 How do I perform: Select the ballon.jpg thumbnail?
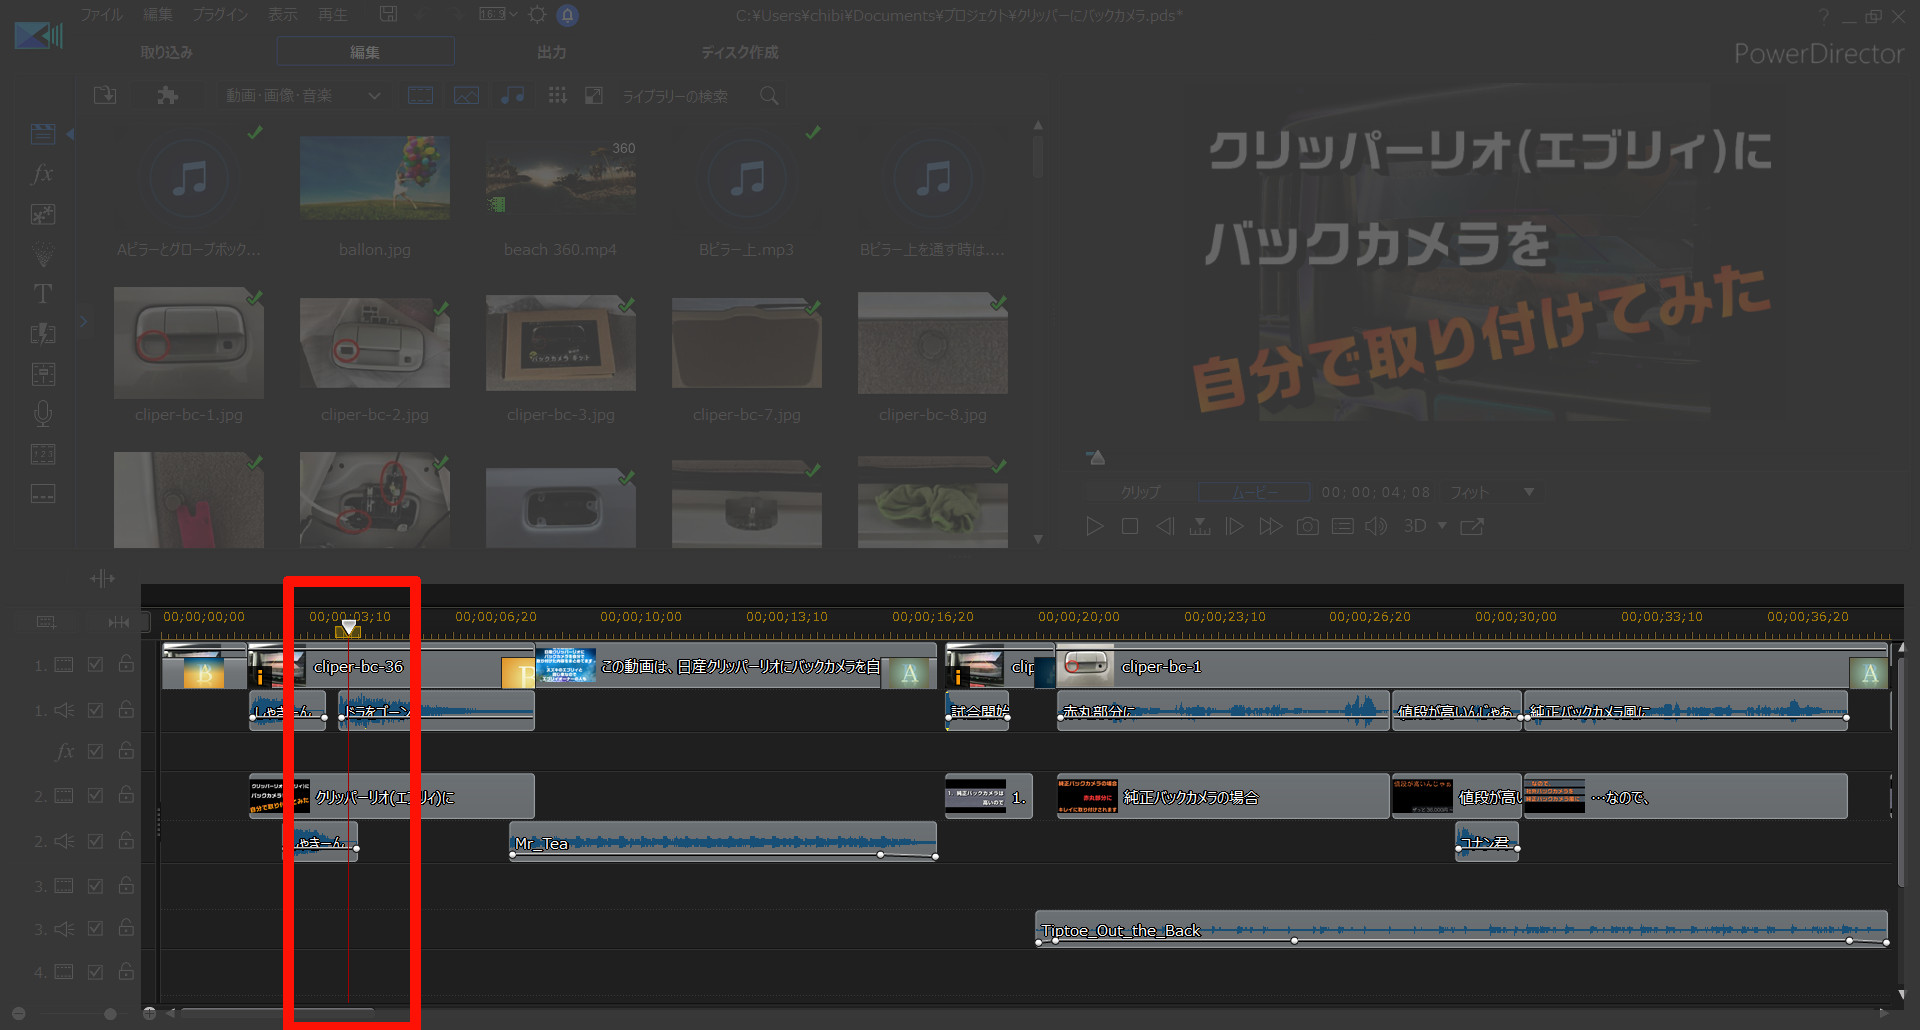coord(375,178)
